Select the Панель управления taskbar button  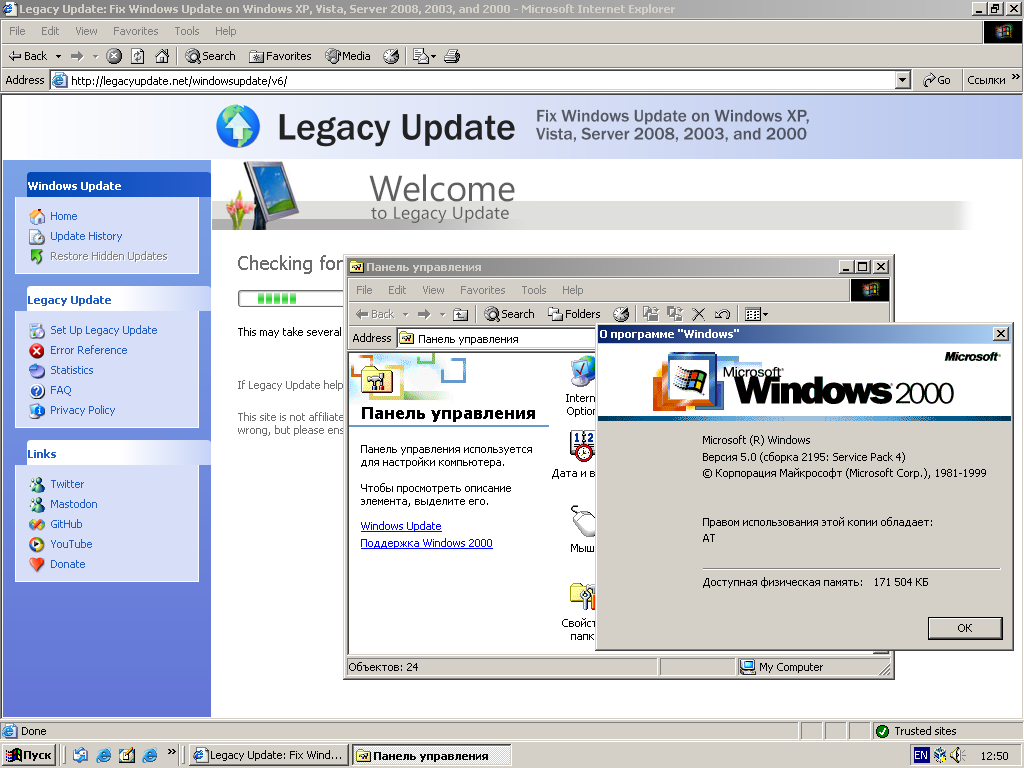(432, 755)
